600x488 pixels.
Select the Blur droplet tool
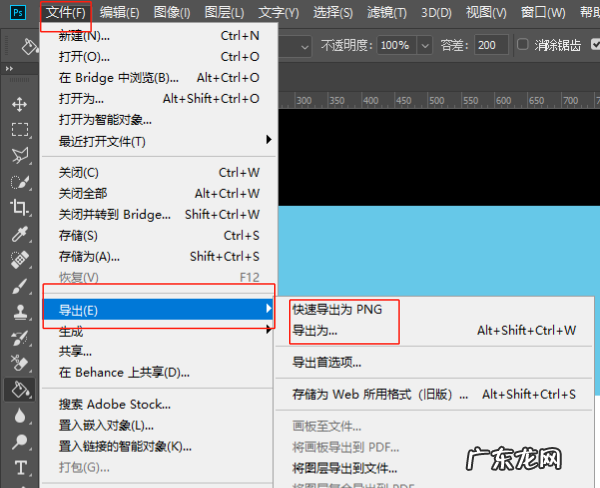click(x=20, y=416)
